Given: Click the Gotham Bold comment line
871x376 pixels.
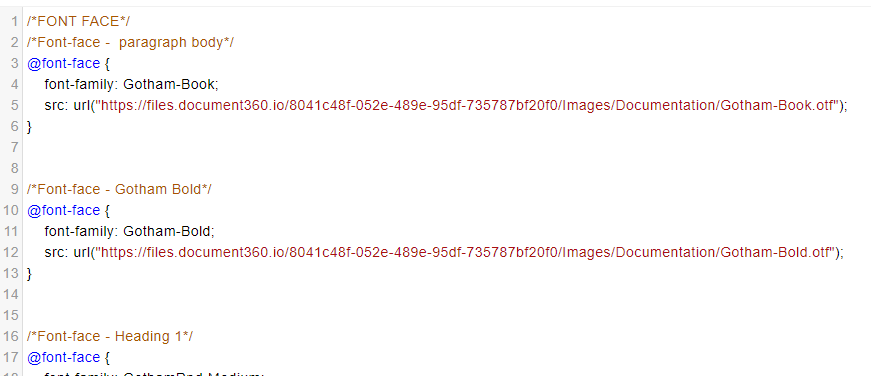Looking at the screenshot, I should [119, 189].
